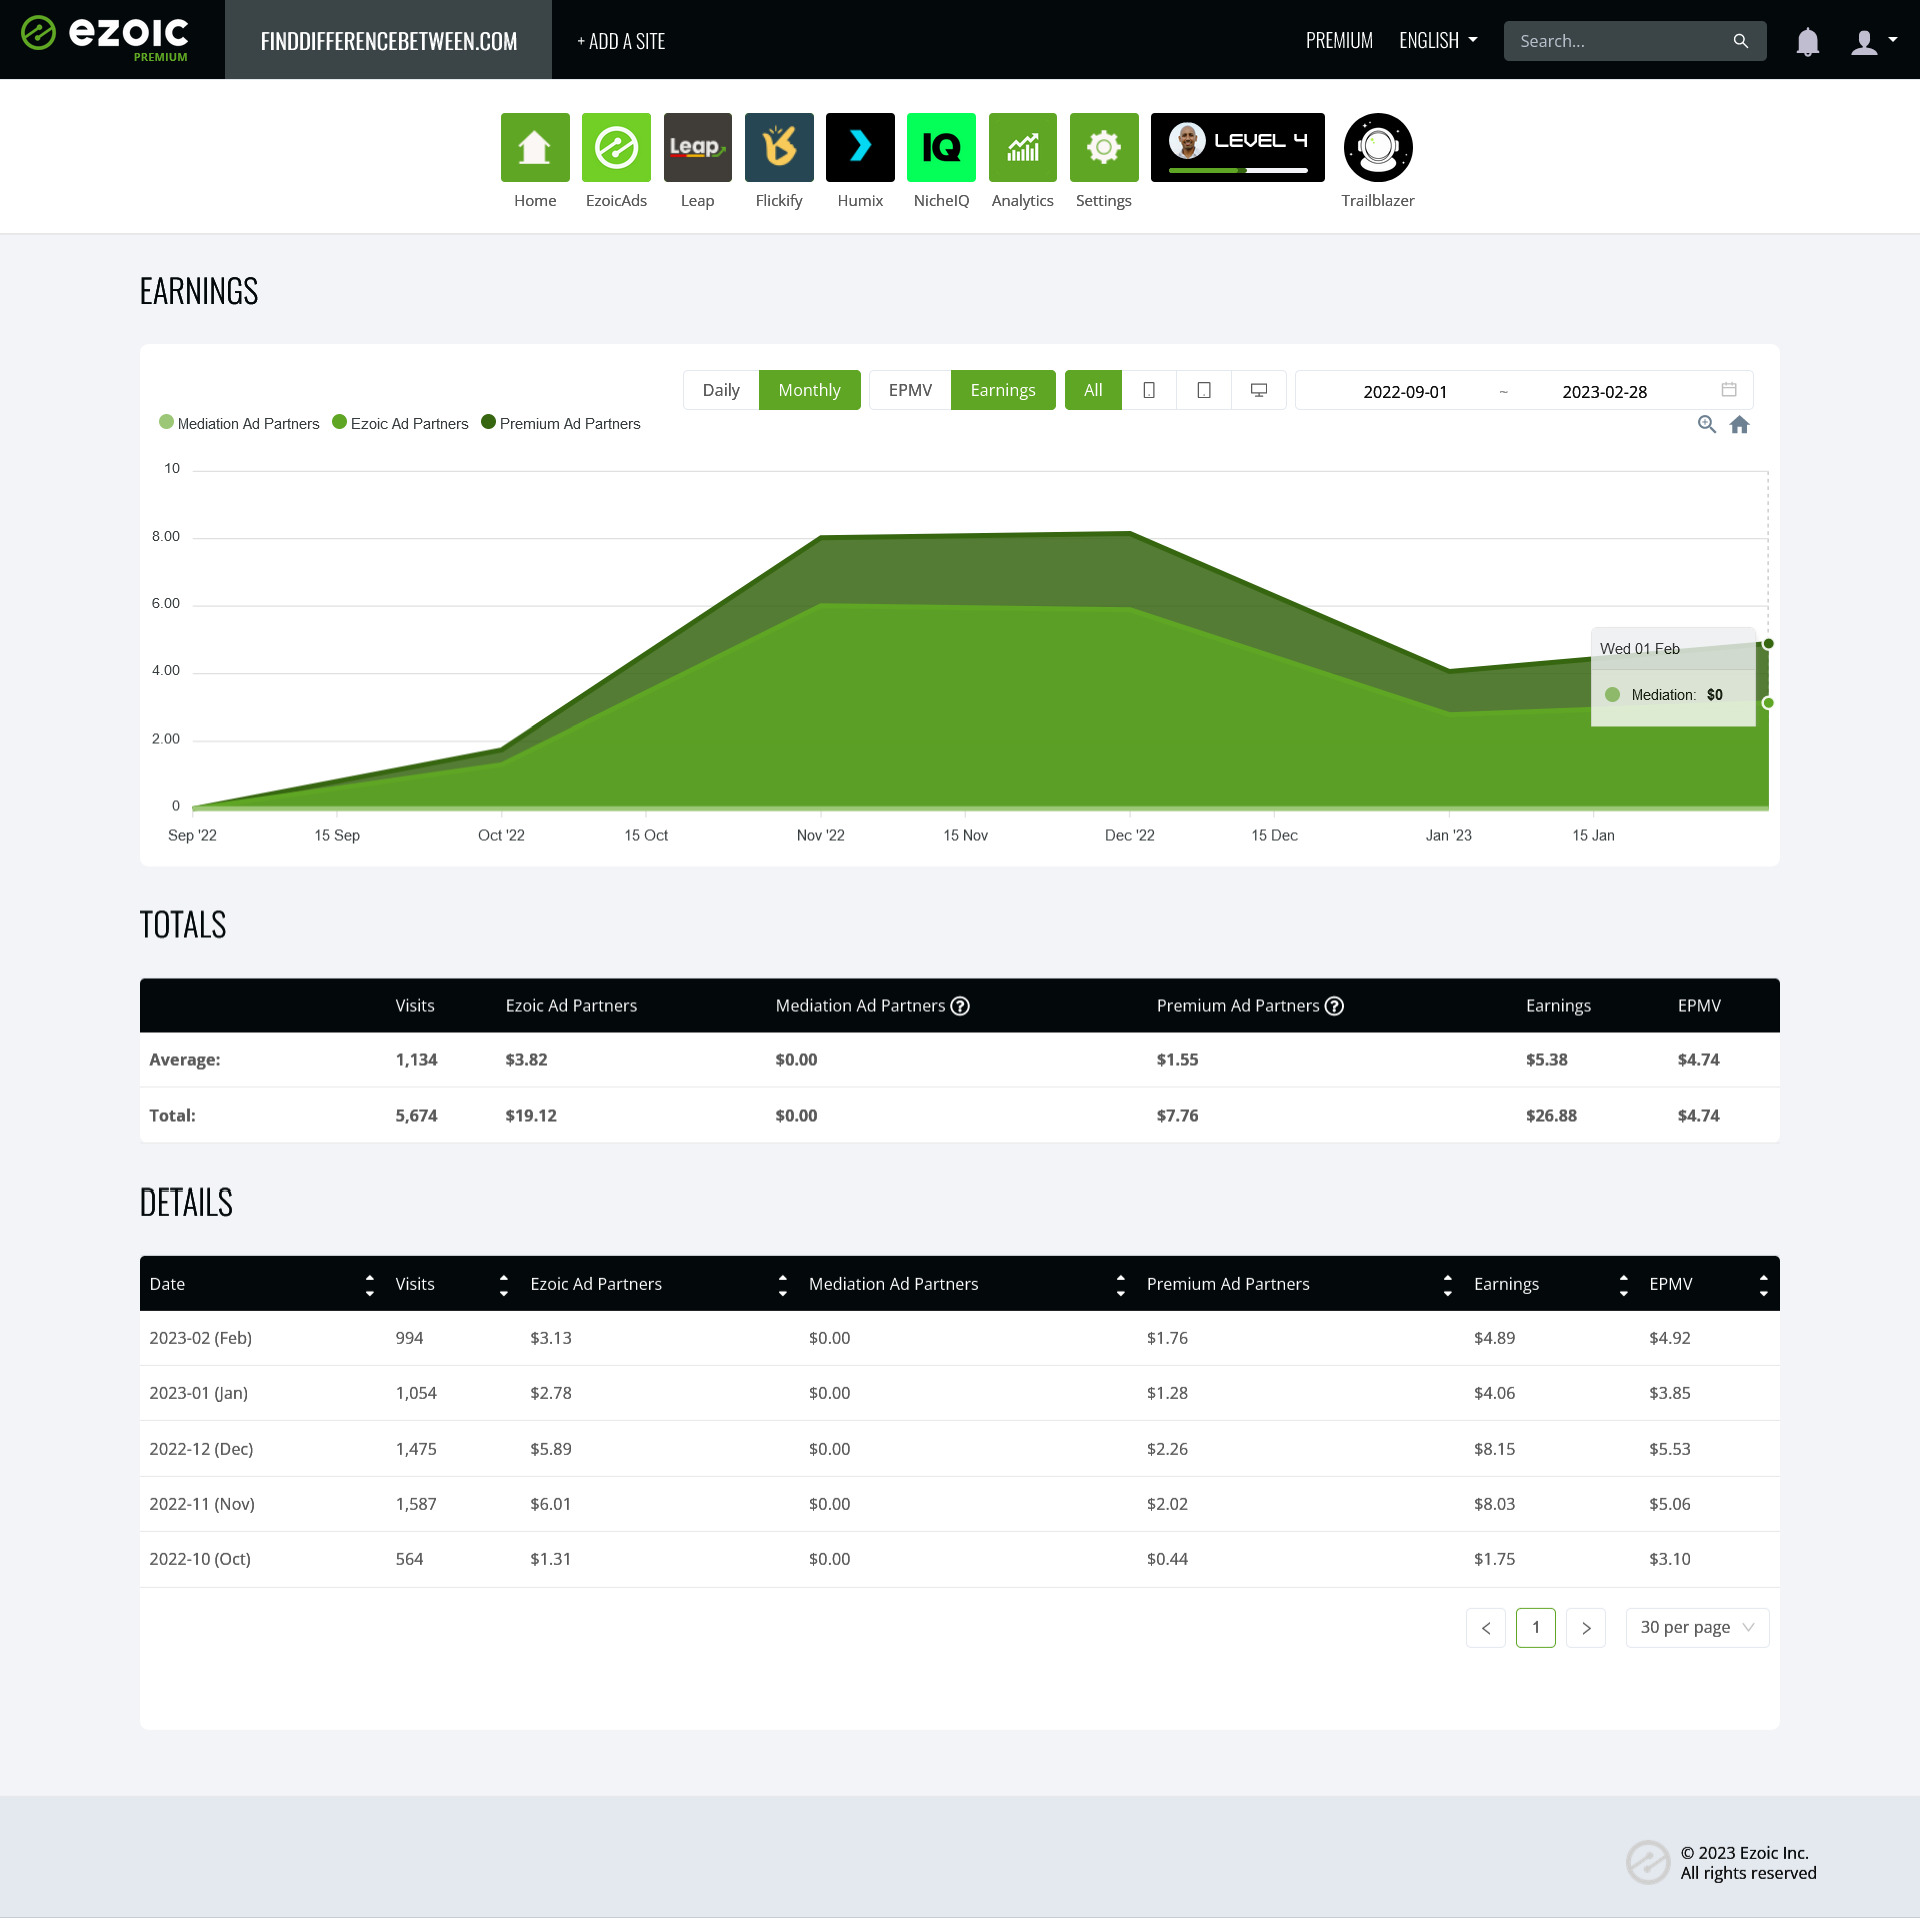This screenshot has height=1918, width=1920.
Task: Open the ENGLISH language dropdown
Action: click(1438, 41)
